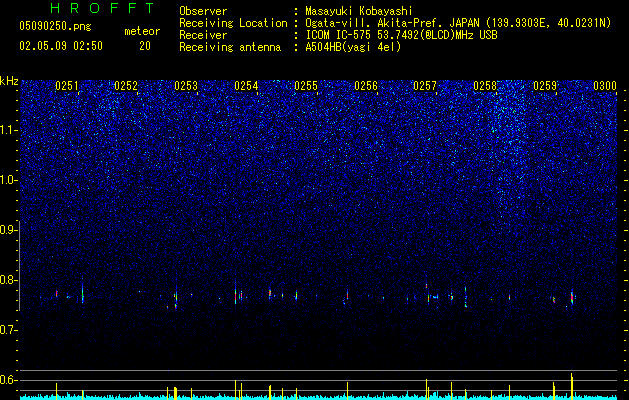Select the ICOM IC-575 53.7492 MHz USB text
This screenshot has width=629, height=400.
[x=401, y=35]
